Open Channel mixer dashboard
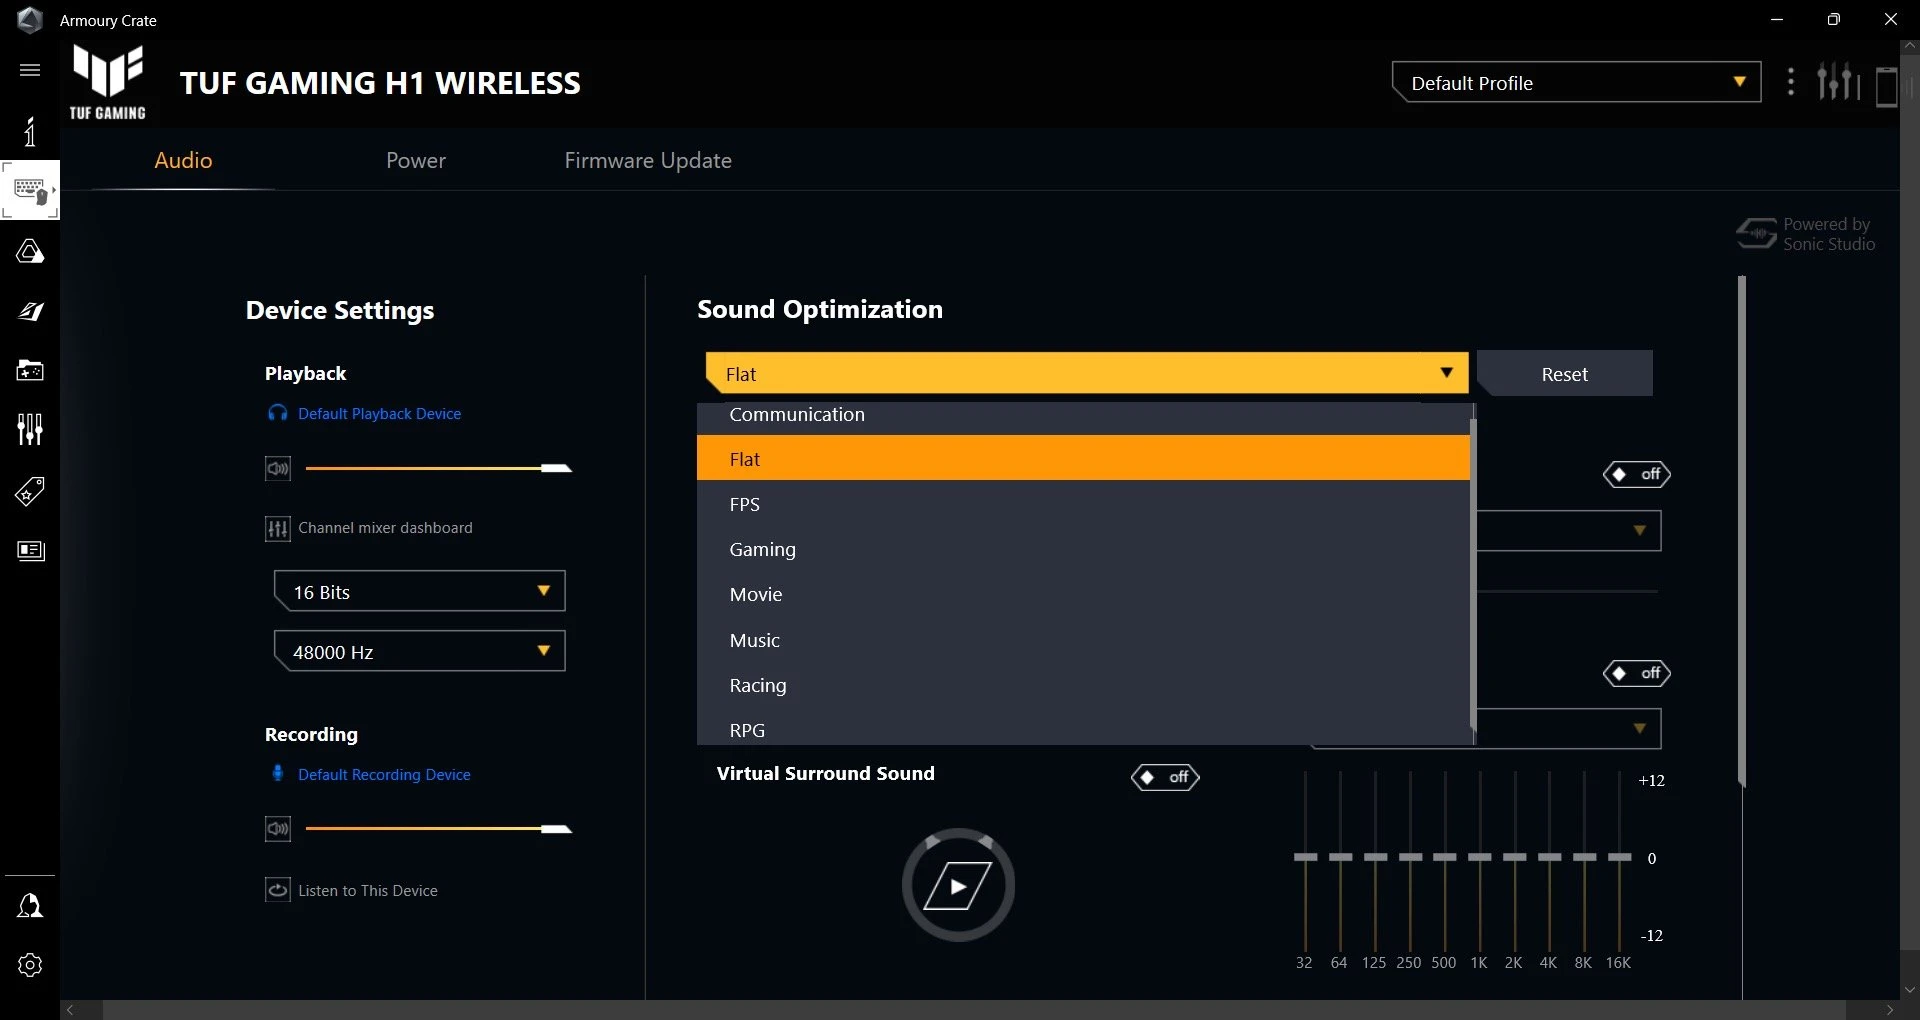This screenshot has width=1920, height=1020. point(368,528)
